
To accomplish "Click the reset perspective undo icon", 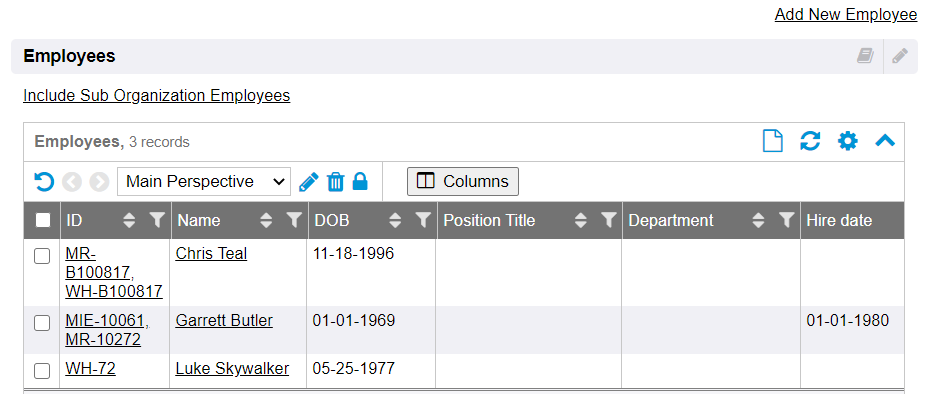I will point(44,181).
